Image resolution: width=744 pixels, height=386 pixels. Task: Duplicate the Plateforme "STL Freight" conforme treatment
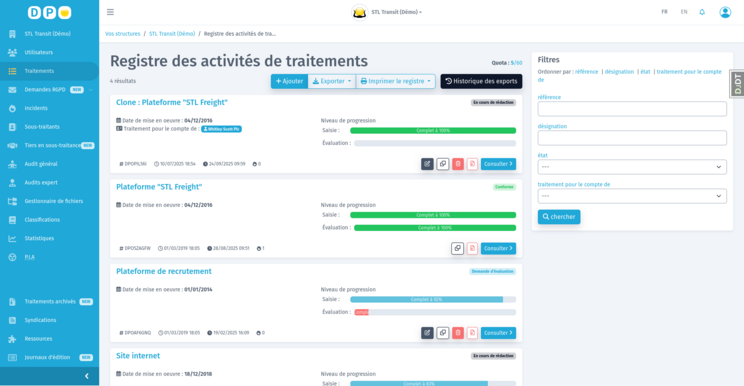tap(457, 248)
